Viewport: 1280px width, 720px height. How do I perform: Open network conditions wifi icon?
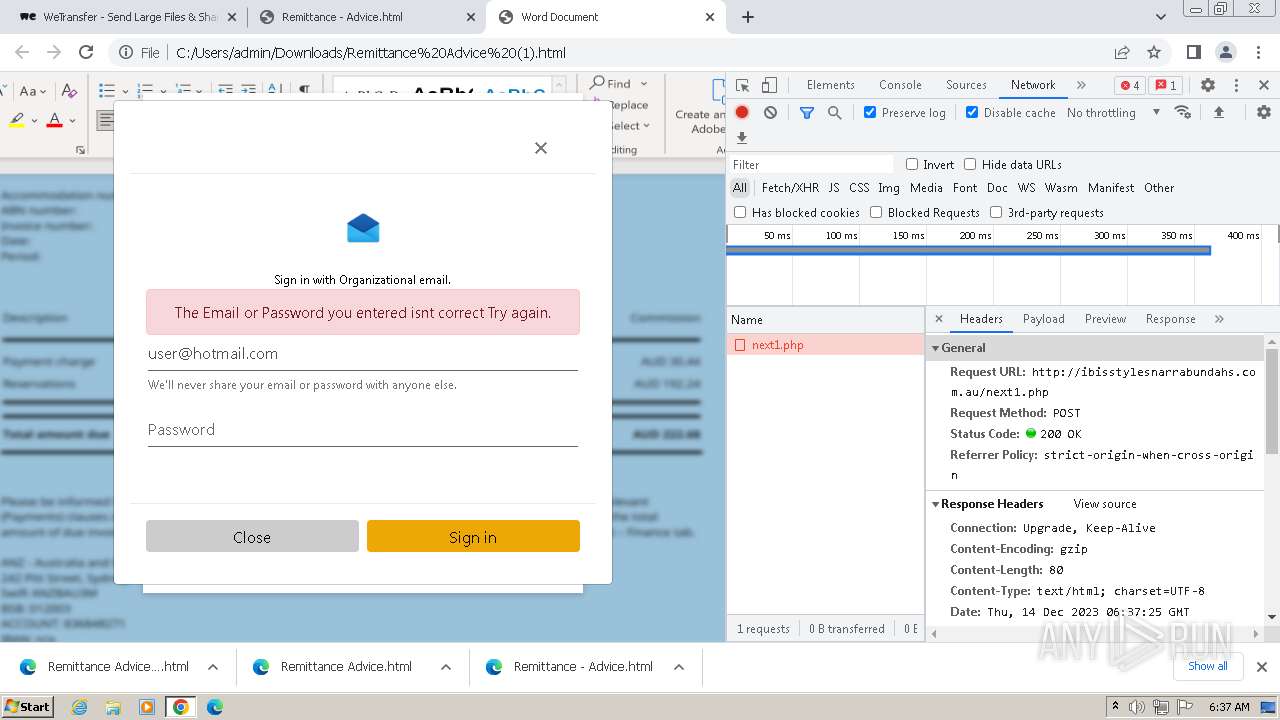1183,113
